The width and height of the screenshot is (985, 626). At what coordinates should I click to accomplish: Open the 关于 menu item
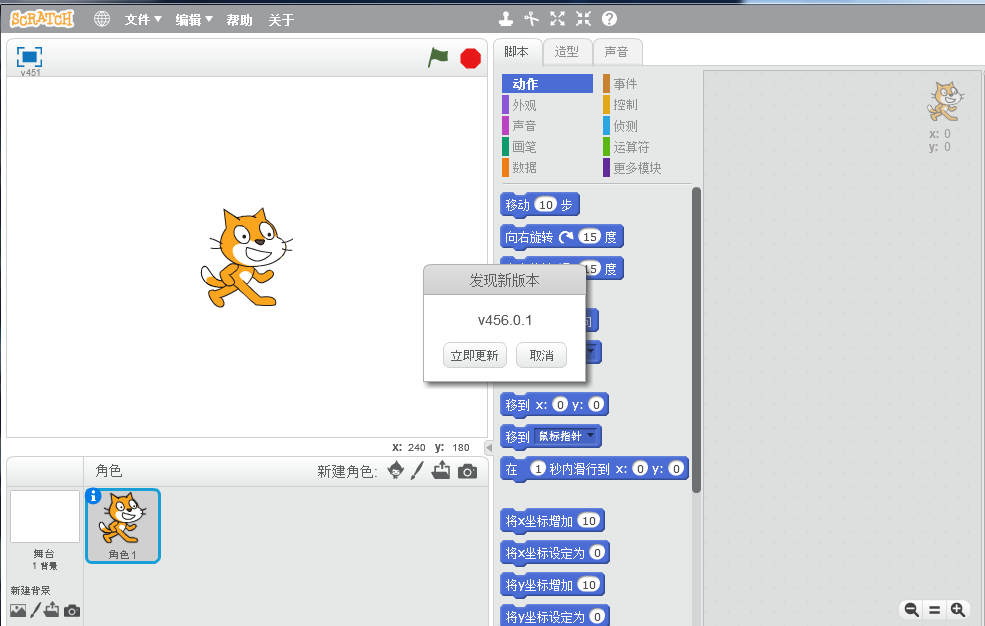(281, 20)
